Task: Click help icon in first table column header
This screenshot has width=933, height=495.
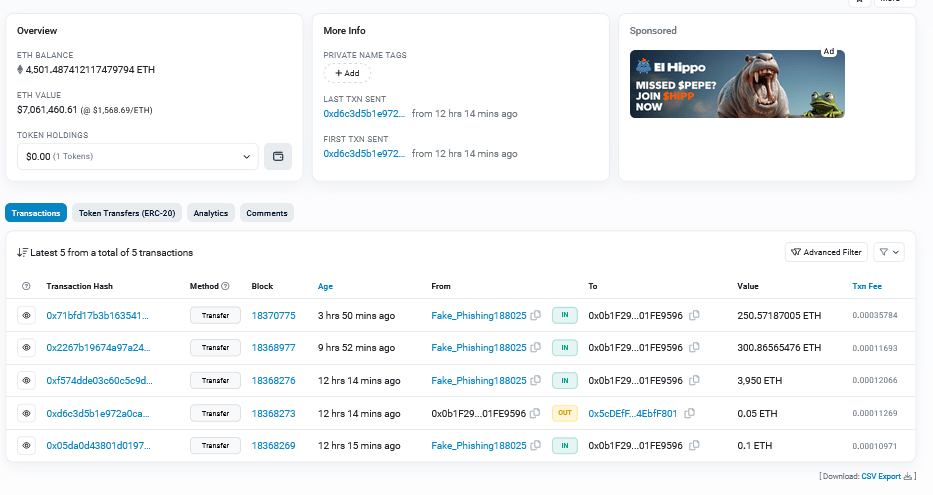Action: (26, 287)
